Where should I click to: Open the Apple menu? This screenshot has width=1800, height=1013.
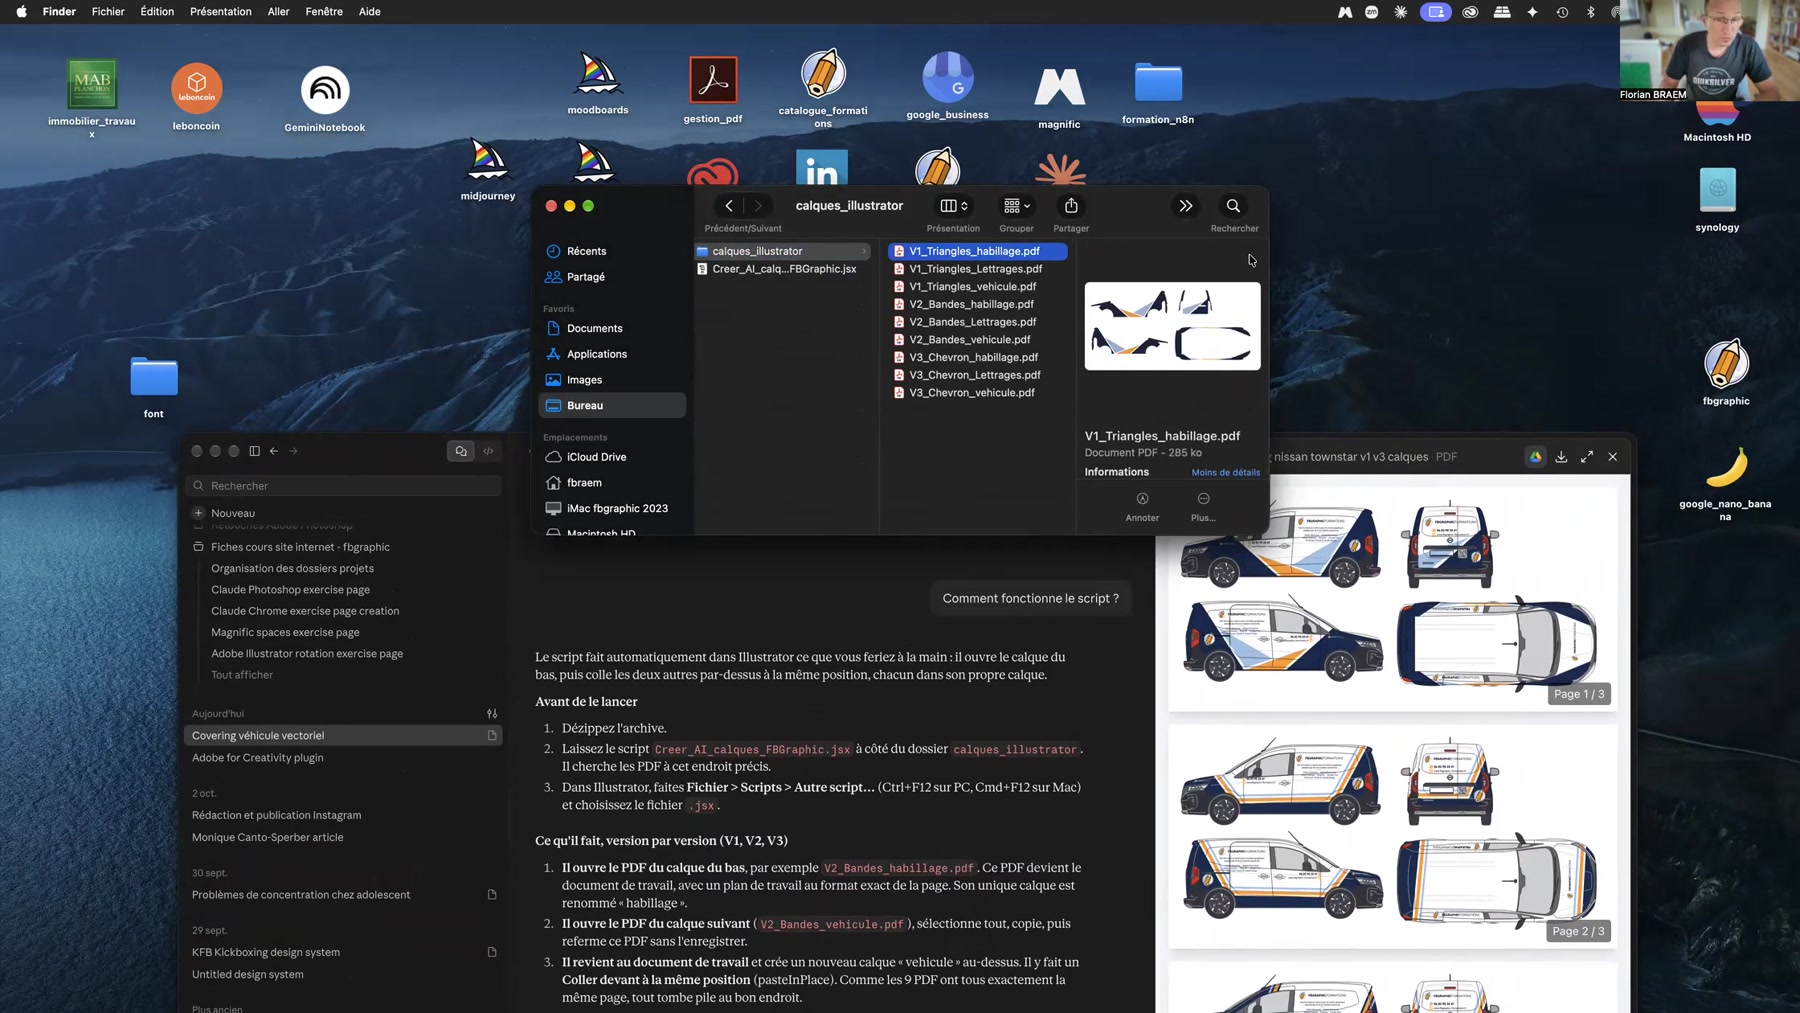(21, 12)
